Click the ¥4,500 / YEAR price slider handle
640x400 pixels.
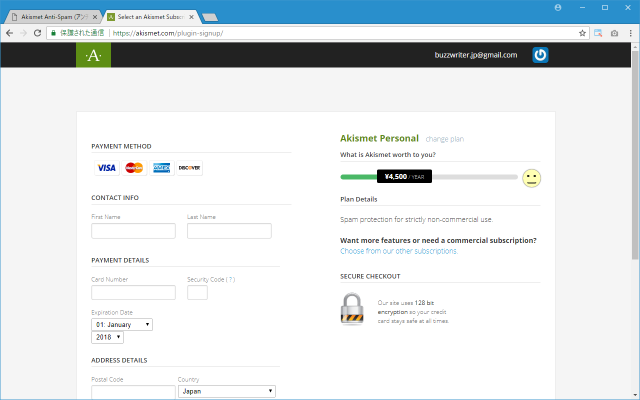click(404, 176)
